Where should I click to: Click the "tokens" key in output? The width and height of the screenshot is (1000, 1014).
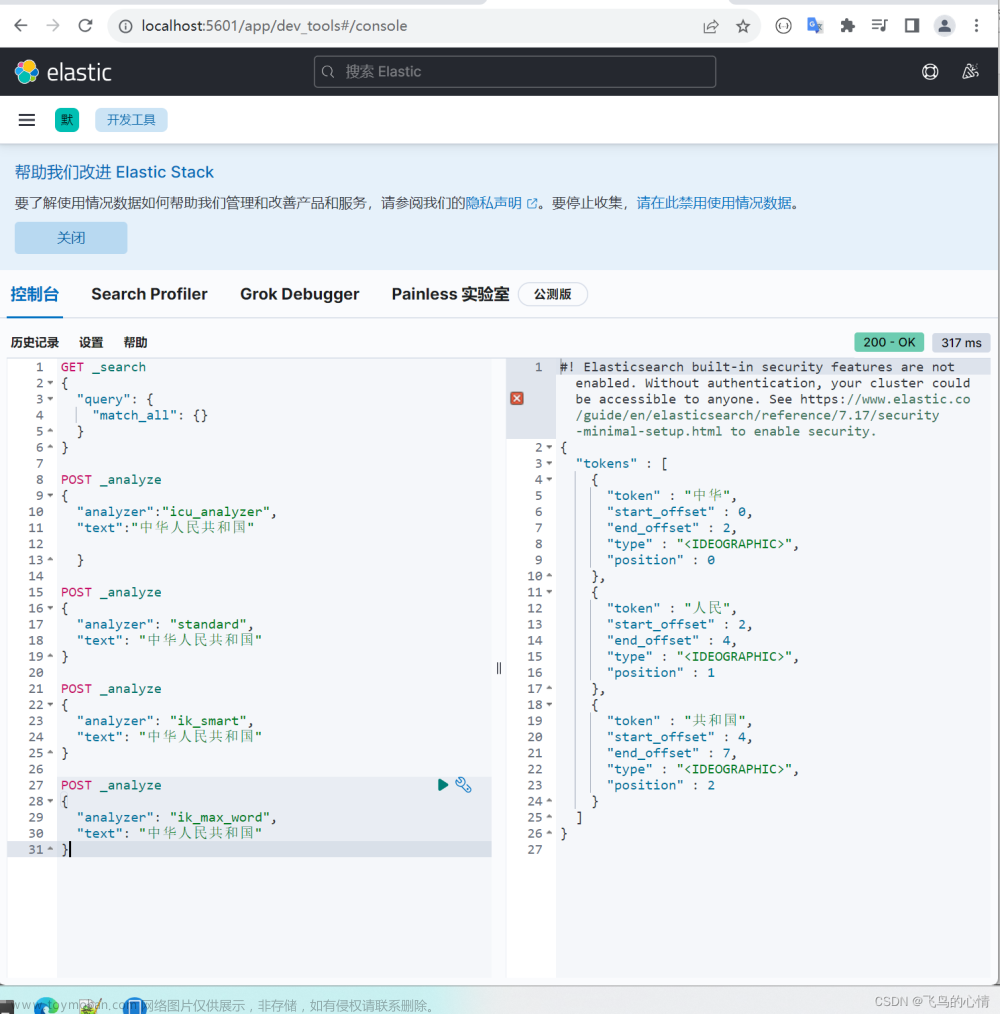point(606,464)
